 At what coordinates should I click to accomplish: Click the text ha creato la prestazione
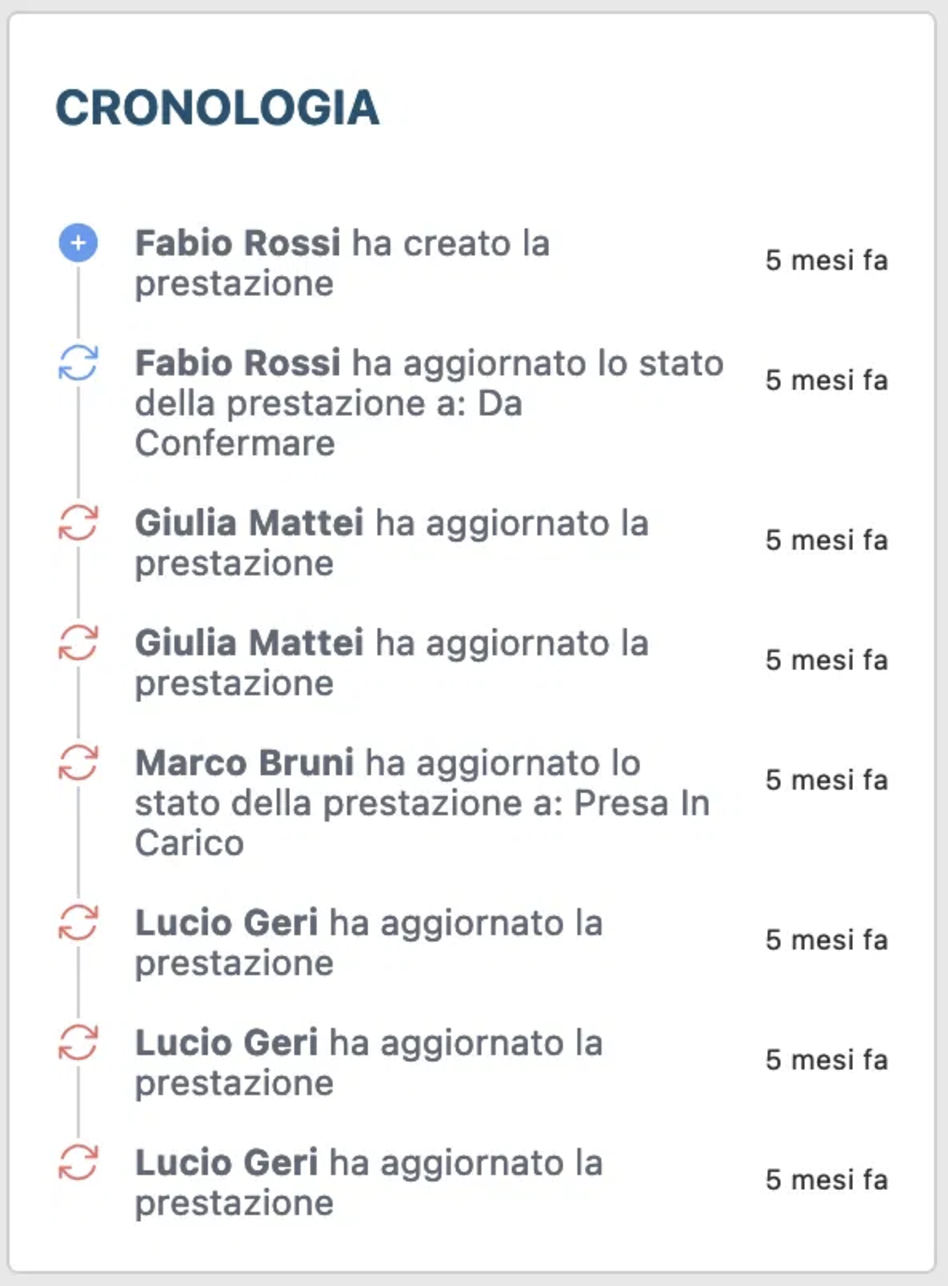tap(343, 263)
